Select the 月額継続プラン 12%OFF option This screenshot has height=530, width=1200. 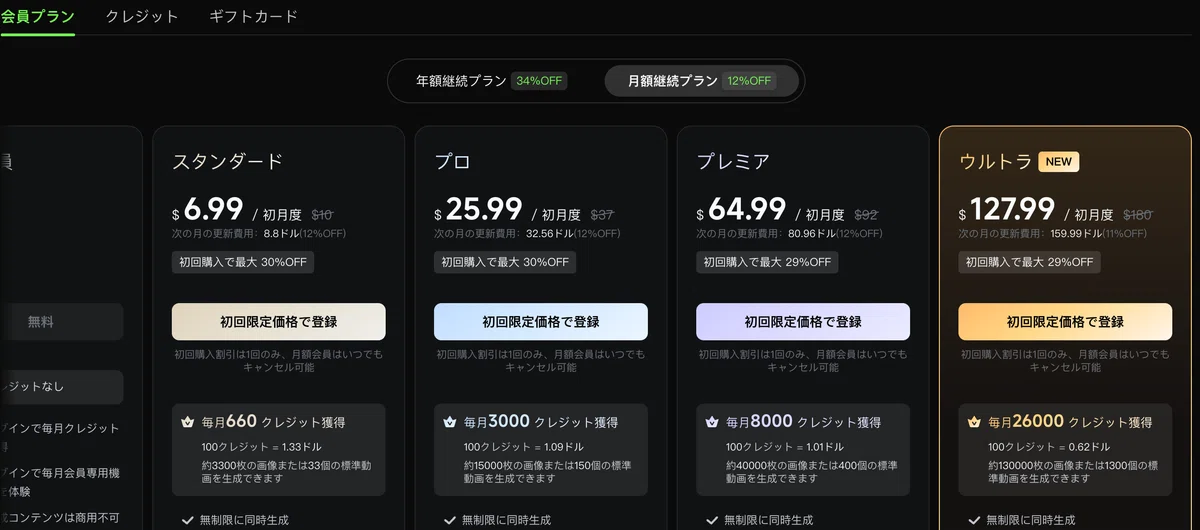[x=701, y=81]
